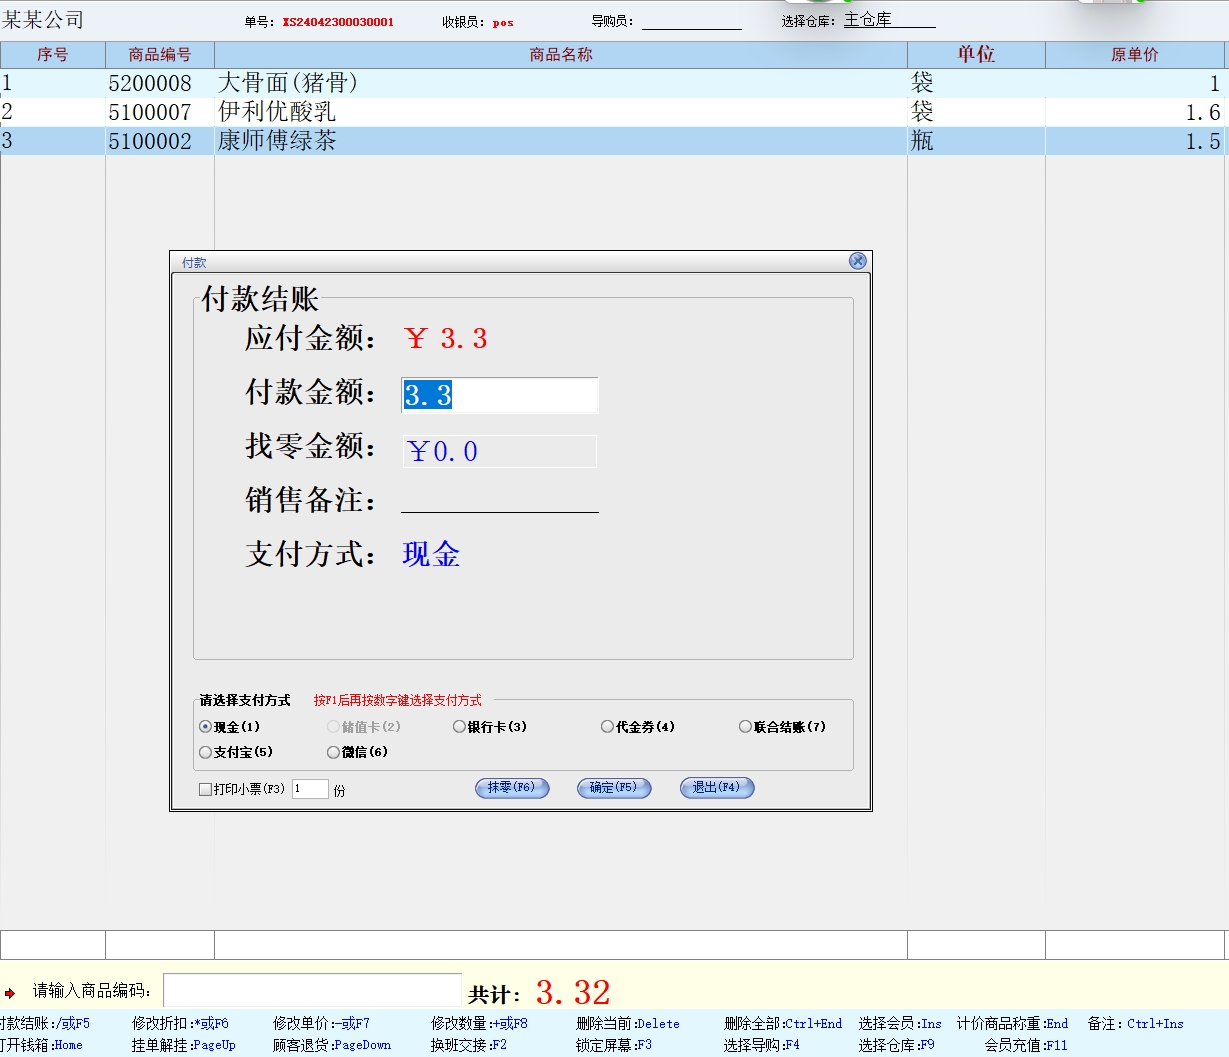Viewport: 1229px width, 1057px height.
Task: Click 退出(F4) to exit payment
Action: (x=716, y=788)
